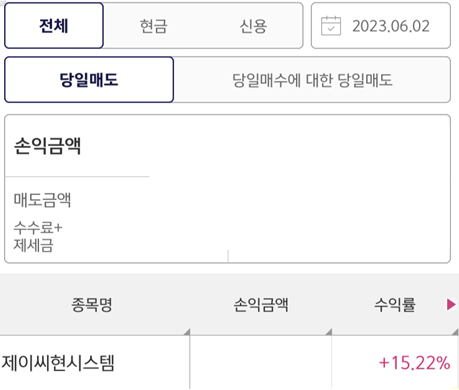Click the 종목명 column header
The image size is (459, 390).
point(92,305)
